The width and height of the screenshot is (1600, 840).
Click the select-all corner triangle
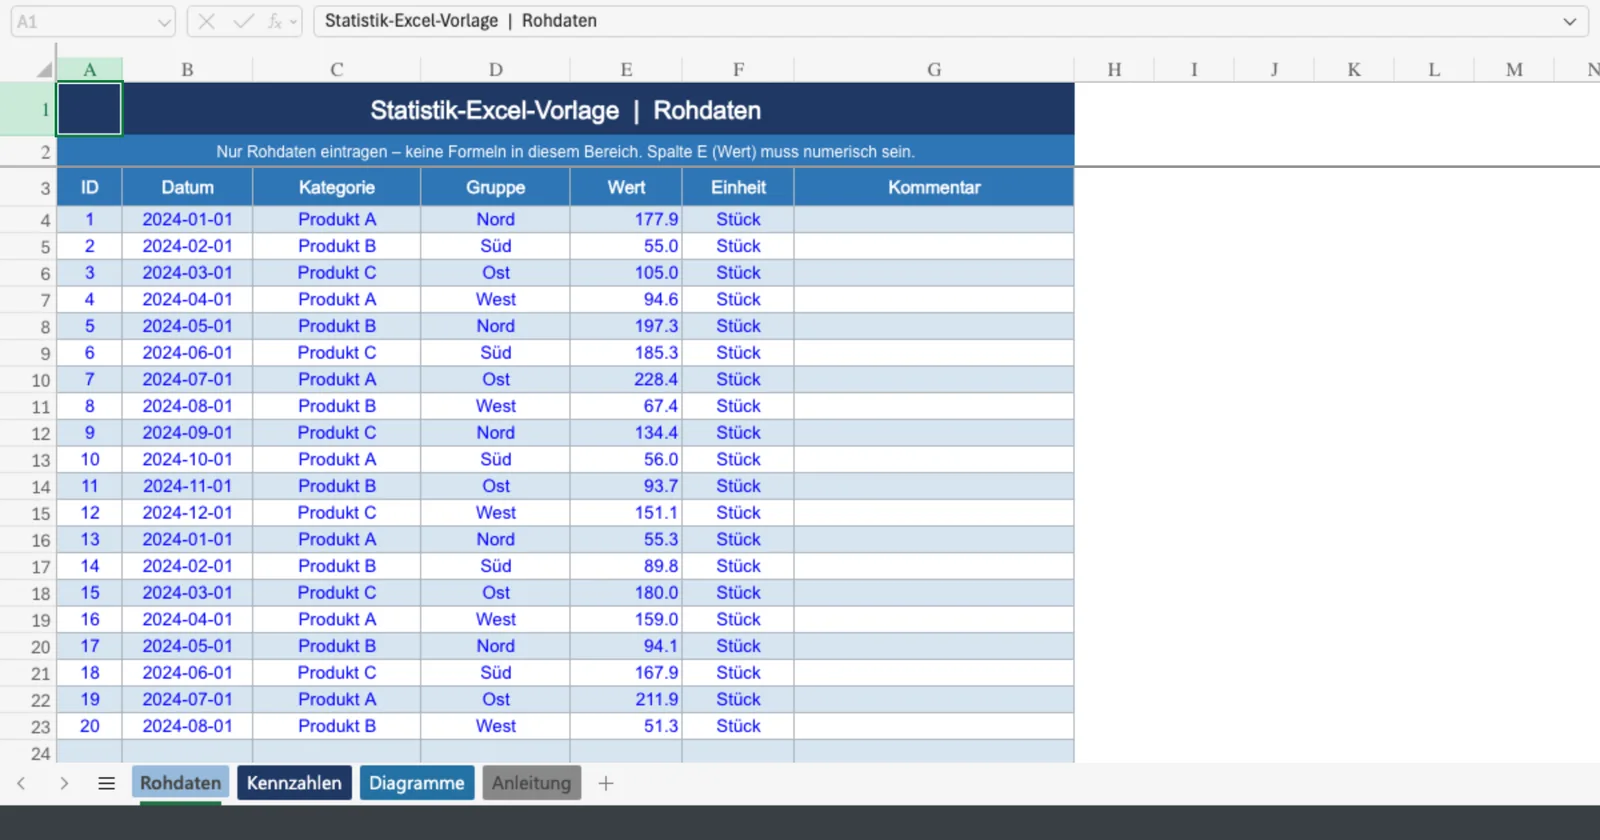click(x=43, y=69)
